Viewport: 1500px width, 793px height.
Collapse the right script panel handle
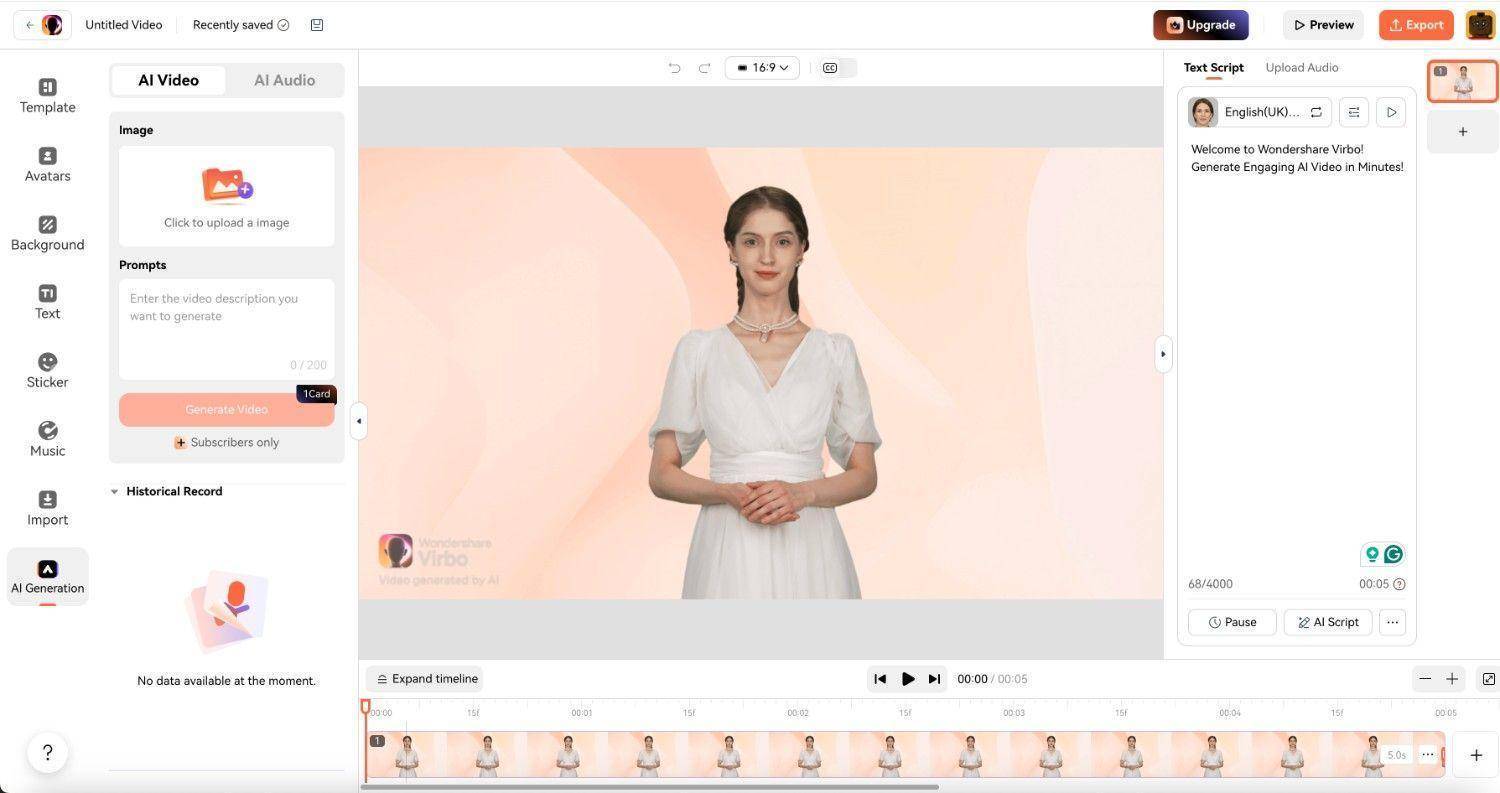tap(1162, 354)
